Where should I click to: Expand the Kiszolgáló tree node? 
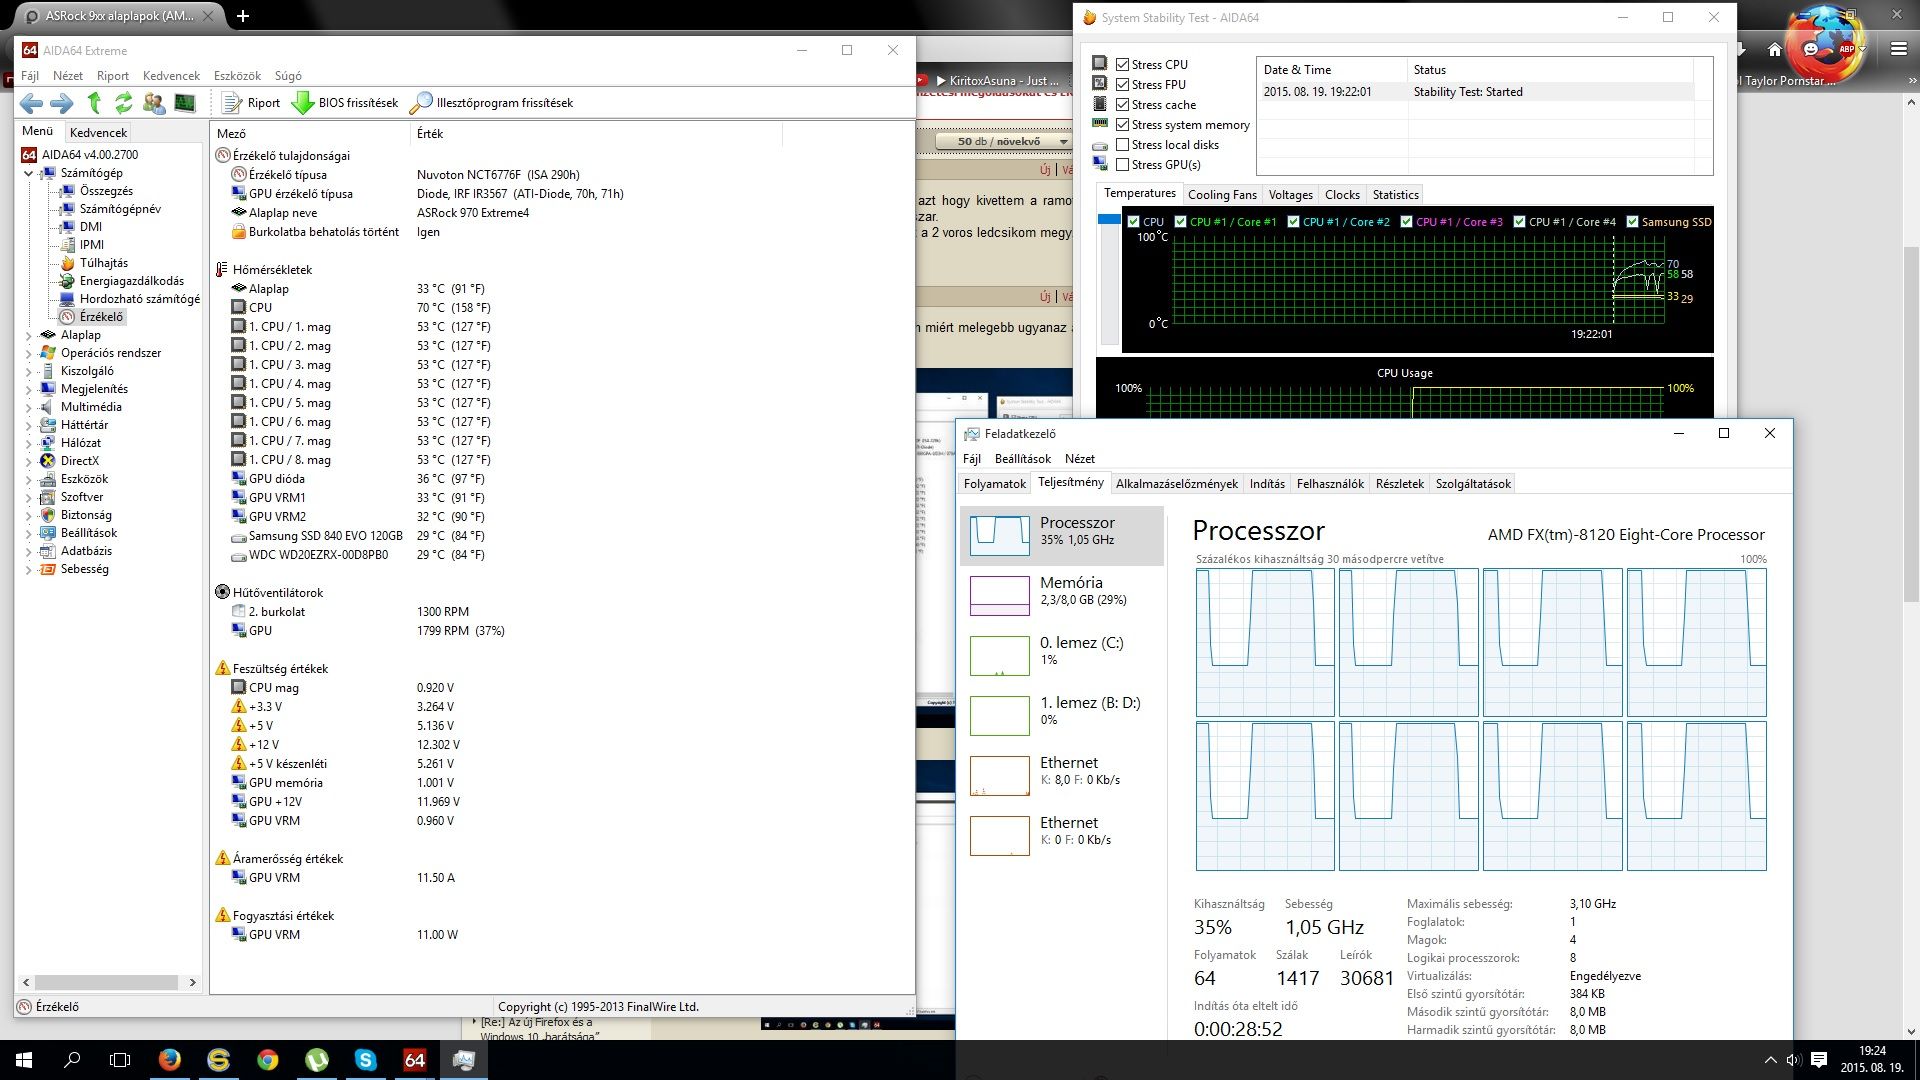(28, 371)
